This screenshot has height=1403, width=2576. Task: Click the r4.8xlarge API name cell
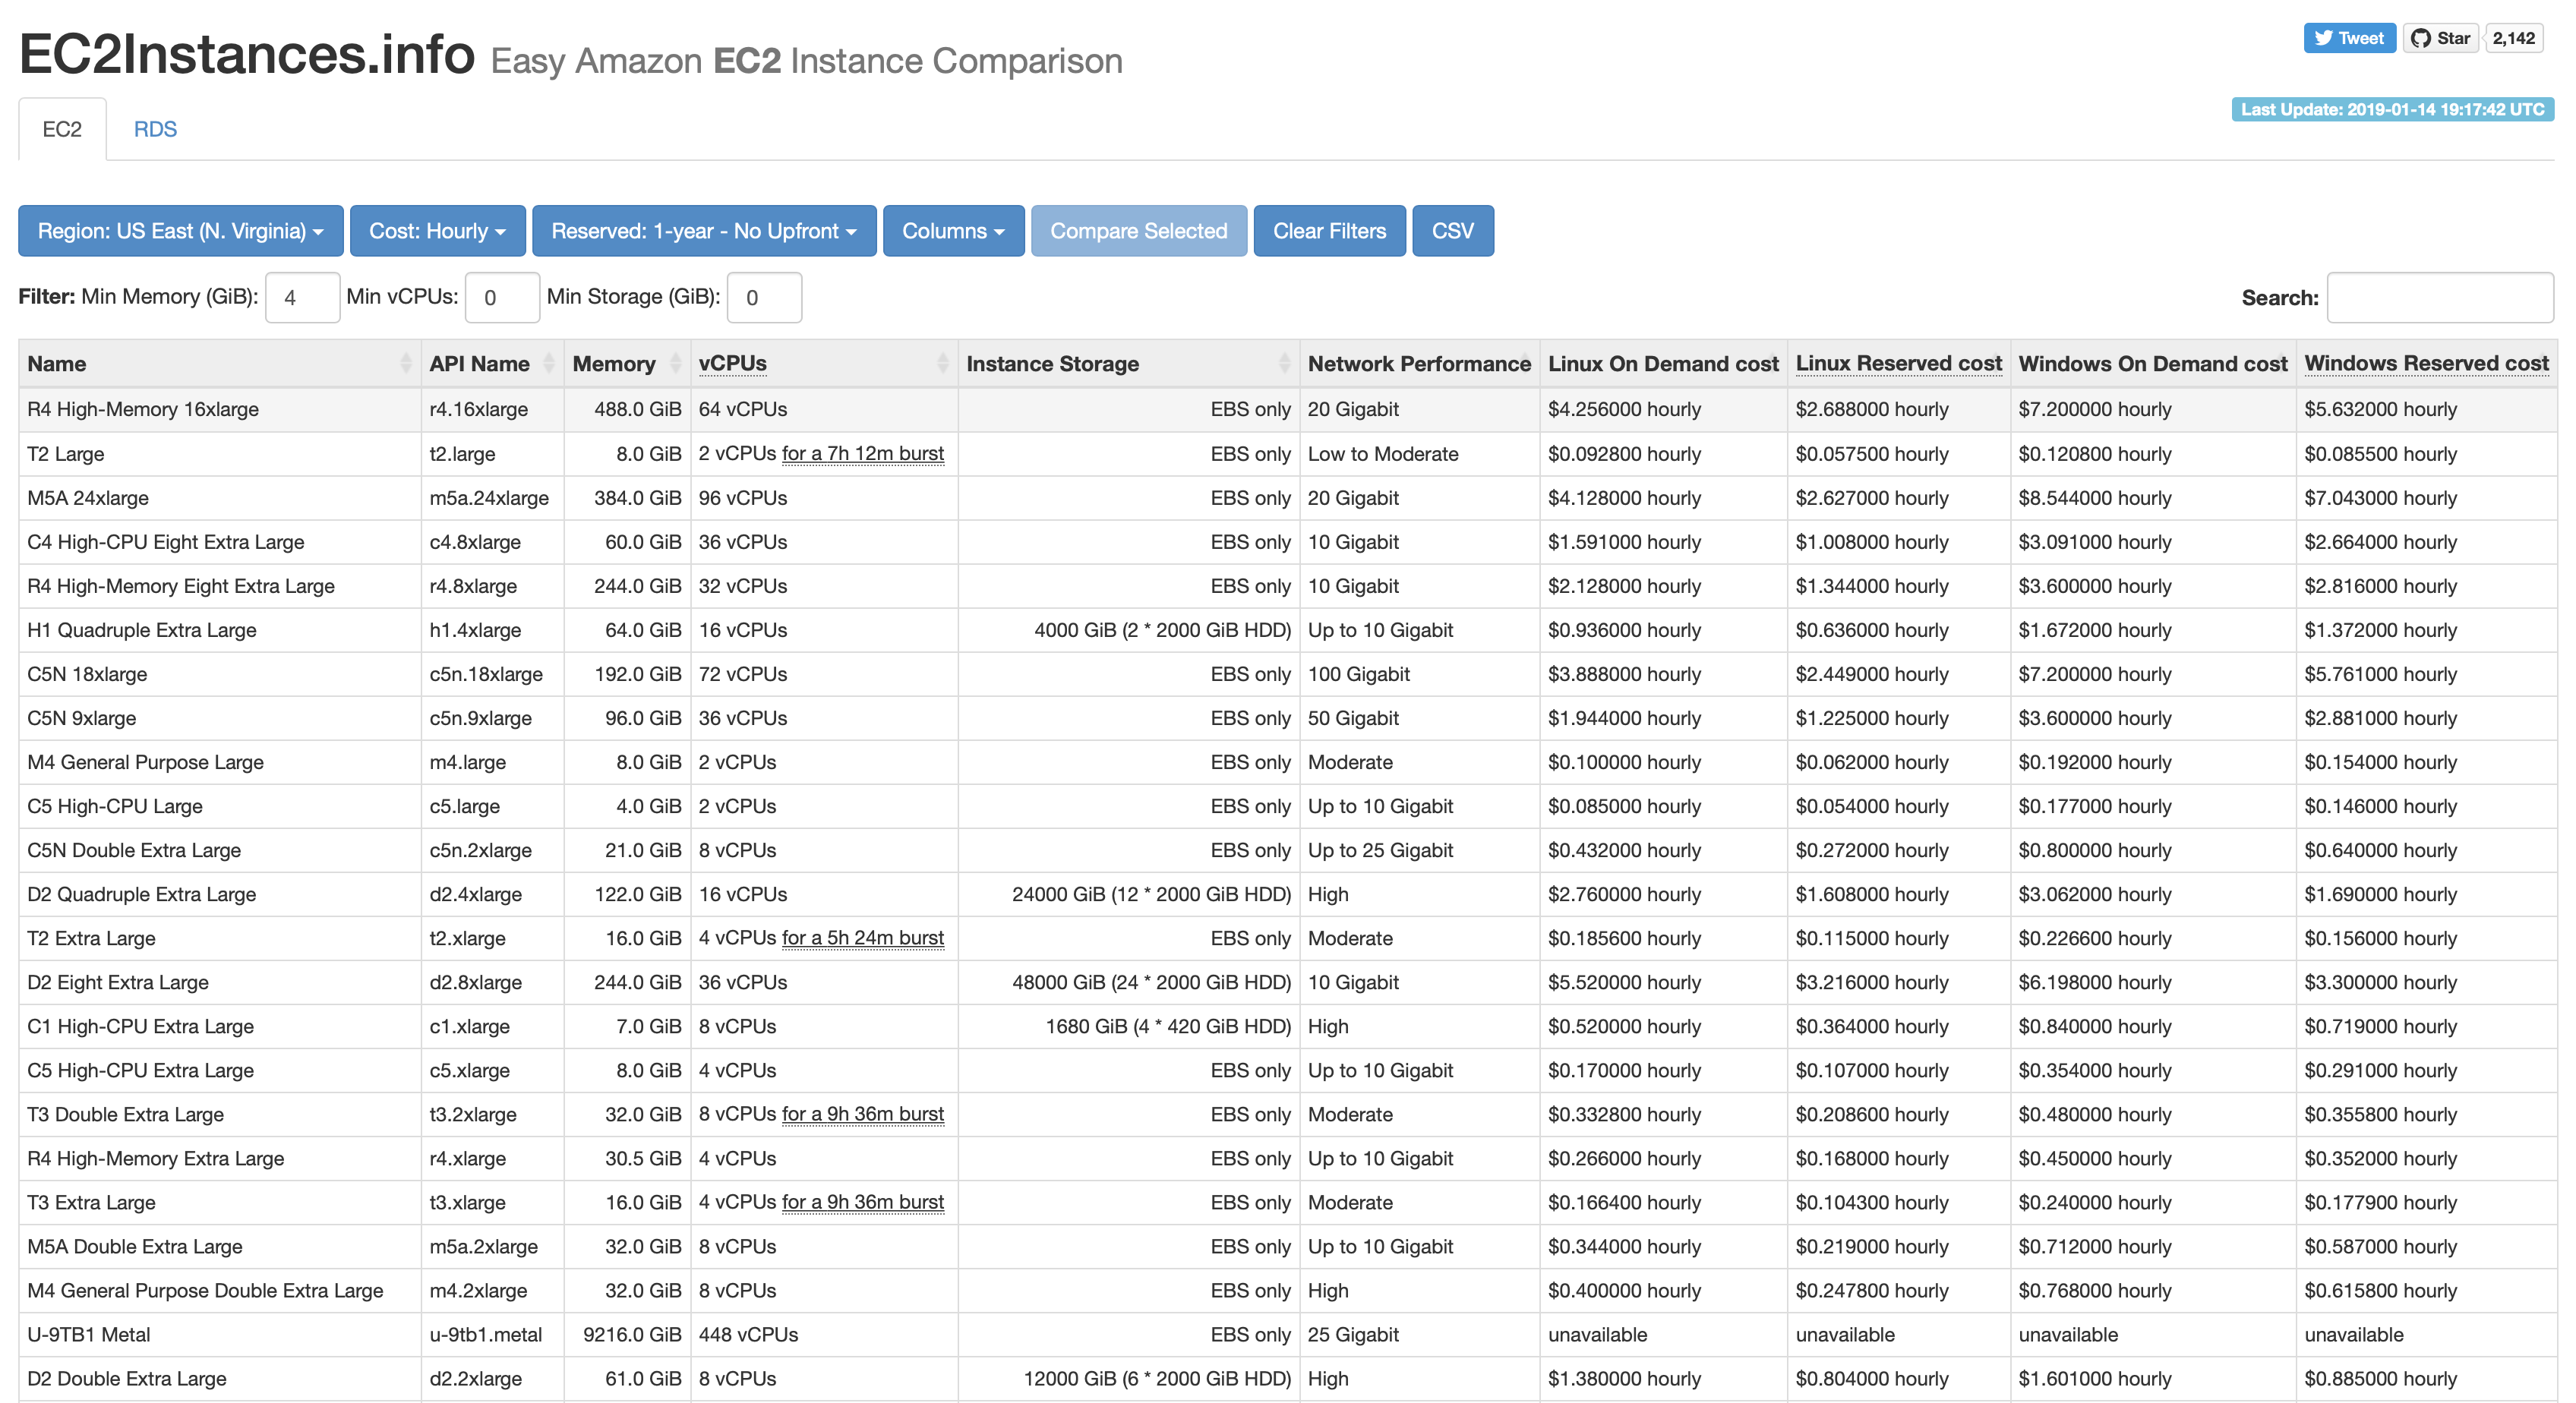point(492,586)
